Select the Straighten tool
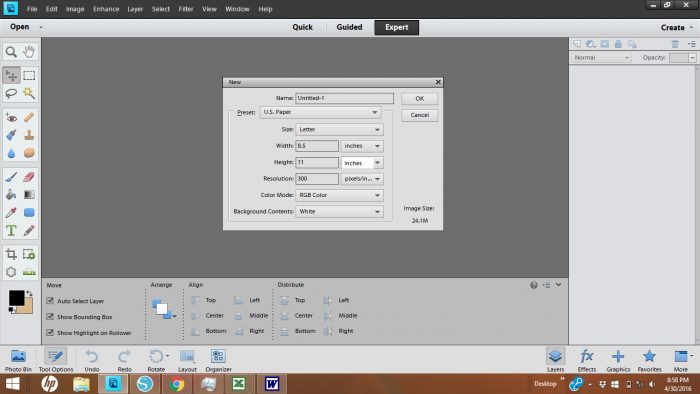The width and height of the screenshot is (700, 394). click(x=29, y=272)
